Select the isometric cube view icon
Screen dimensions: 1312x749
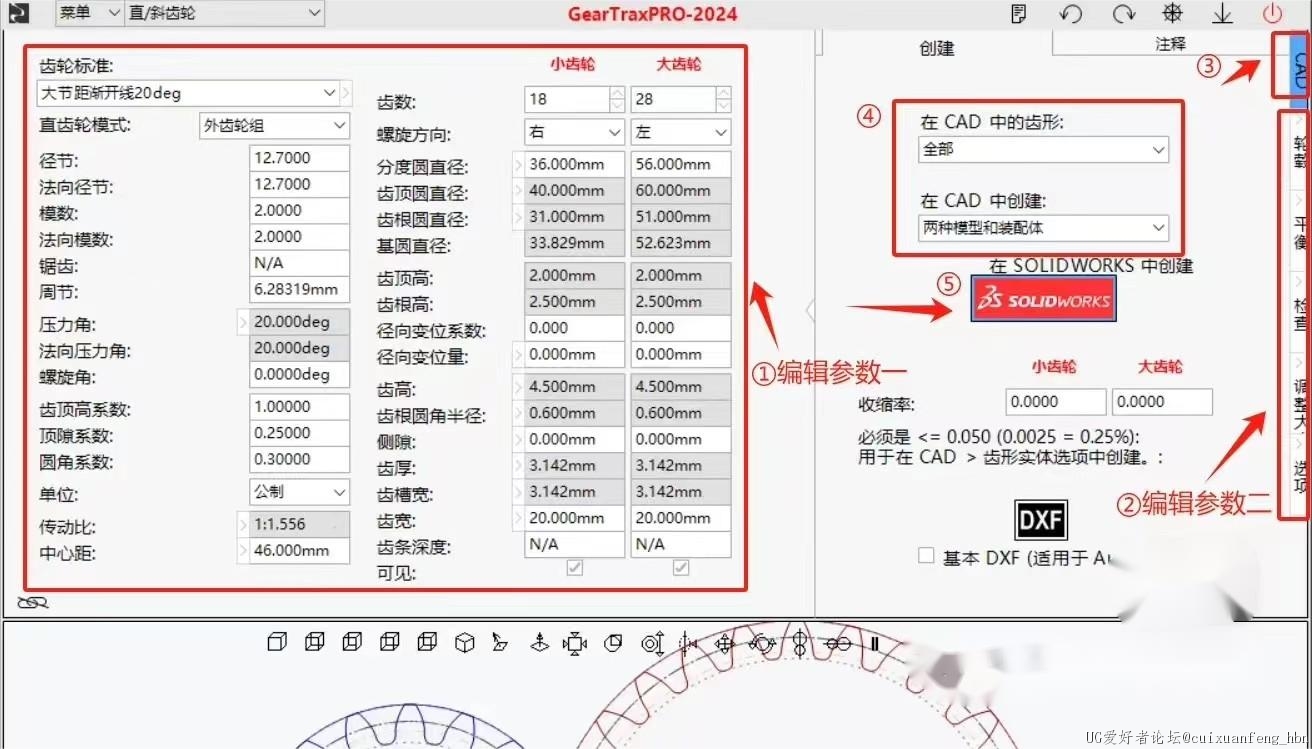click(x=464, y=643)
